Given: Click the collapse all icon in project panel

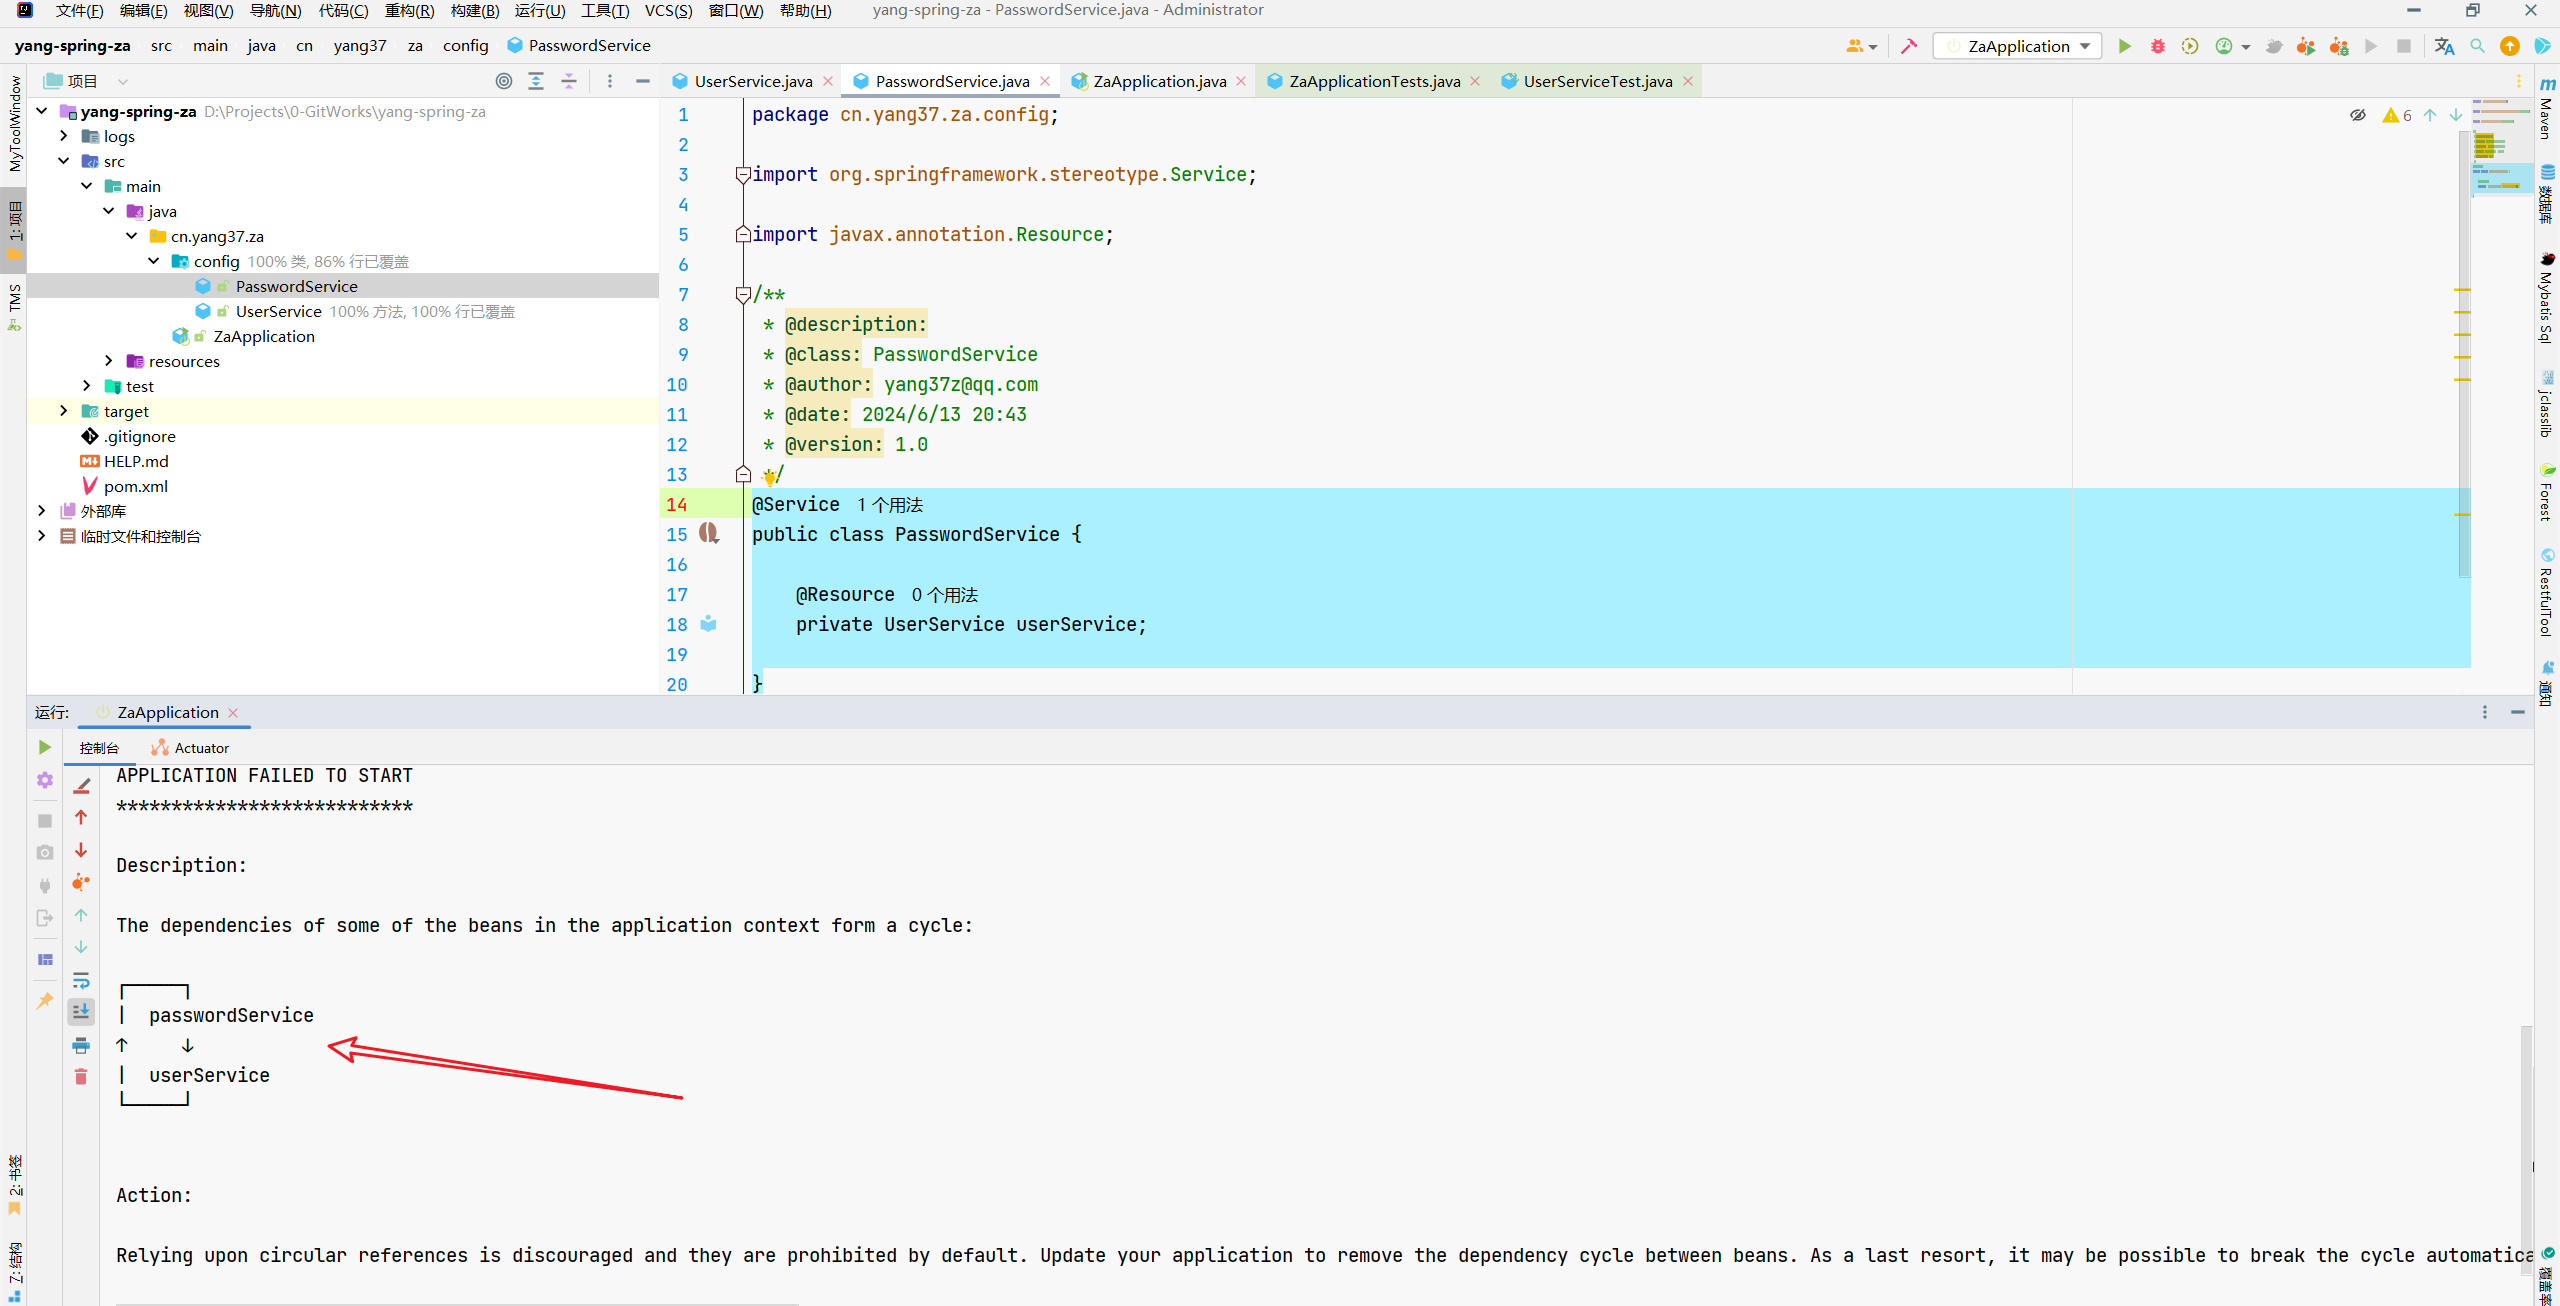Looking at the screenshot, I should click(x=569, y=81).
